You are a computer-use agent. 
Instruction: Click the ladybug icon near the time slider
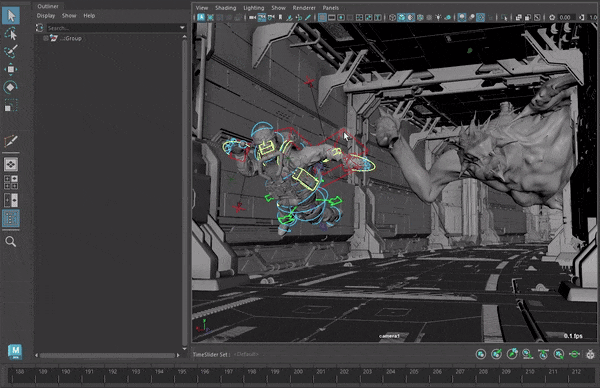pos(590,354)
